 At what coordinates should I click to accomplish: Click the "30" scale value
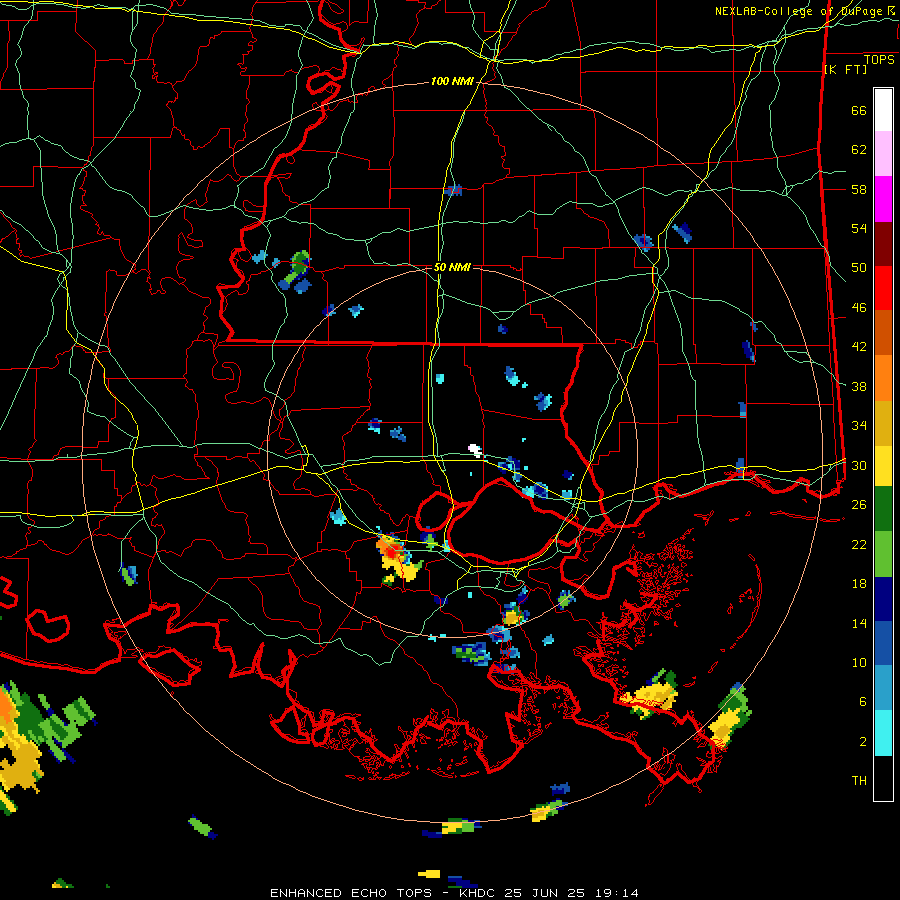pyautogui.click(x=859, y=465)
